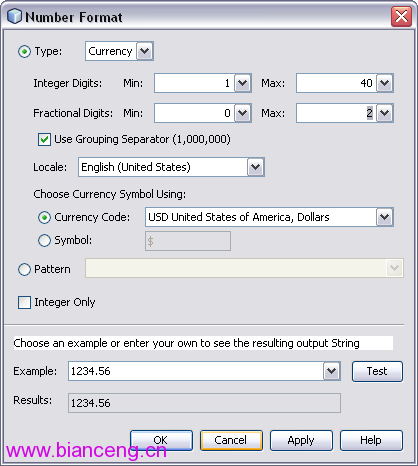
Task: Click the cube icon in the title bar
Action: pyautogui.click(x=14, y=16)
